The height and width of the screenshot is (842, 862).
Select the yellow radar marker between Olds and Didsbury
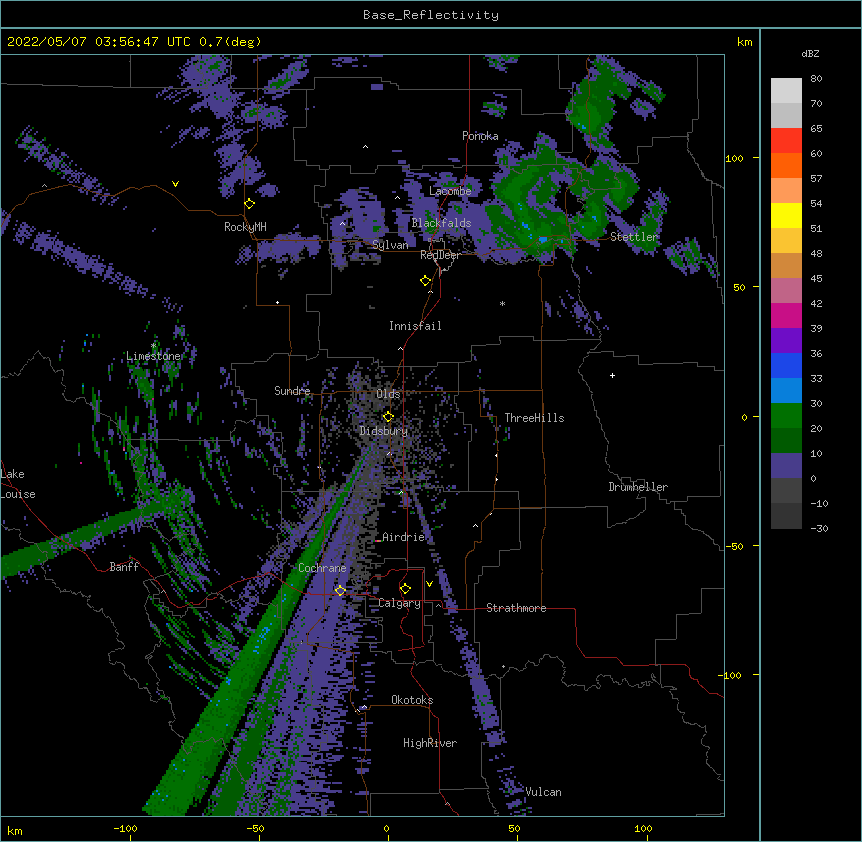(388, 416)
